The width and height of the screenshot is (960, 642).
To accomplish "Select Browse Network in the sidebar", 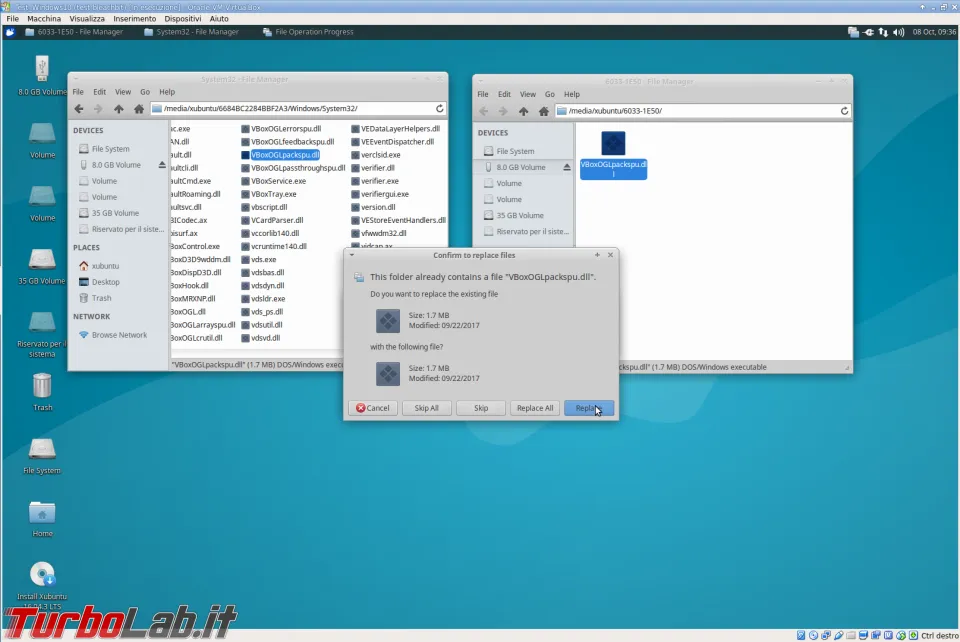I will pyautogui.click(x=119, y=335).
